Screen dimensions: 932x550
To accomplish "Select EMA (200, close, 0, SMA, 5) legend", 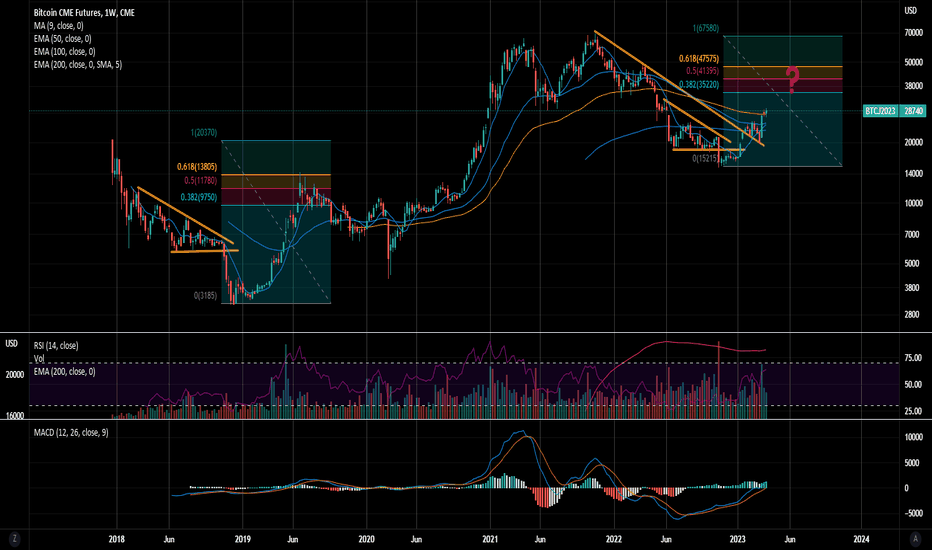I will click(78, 65).
